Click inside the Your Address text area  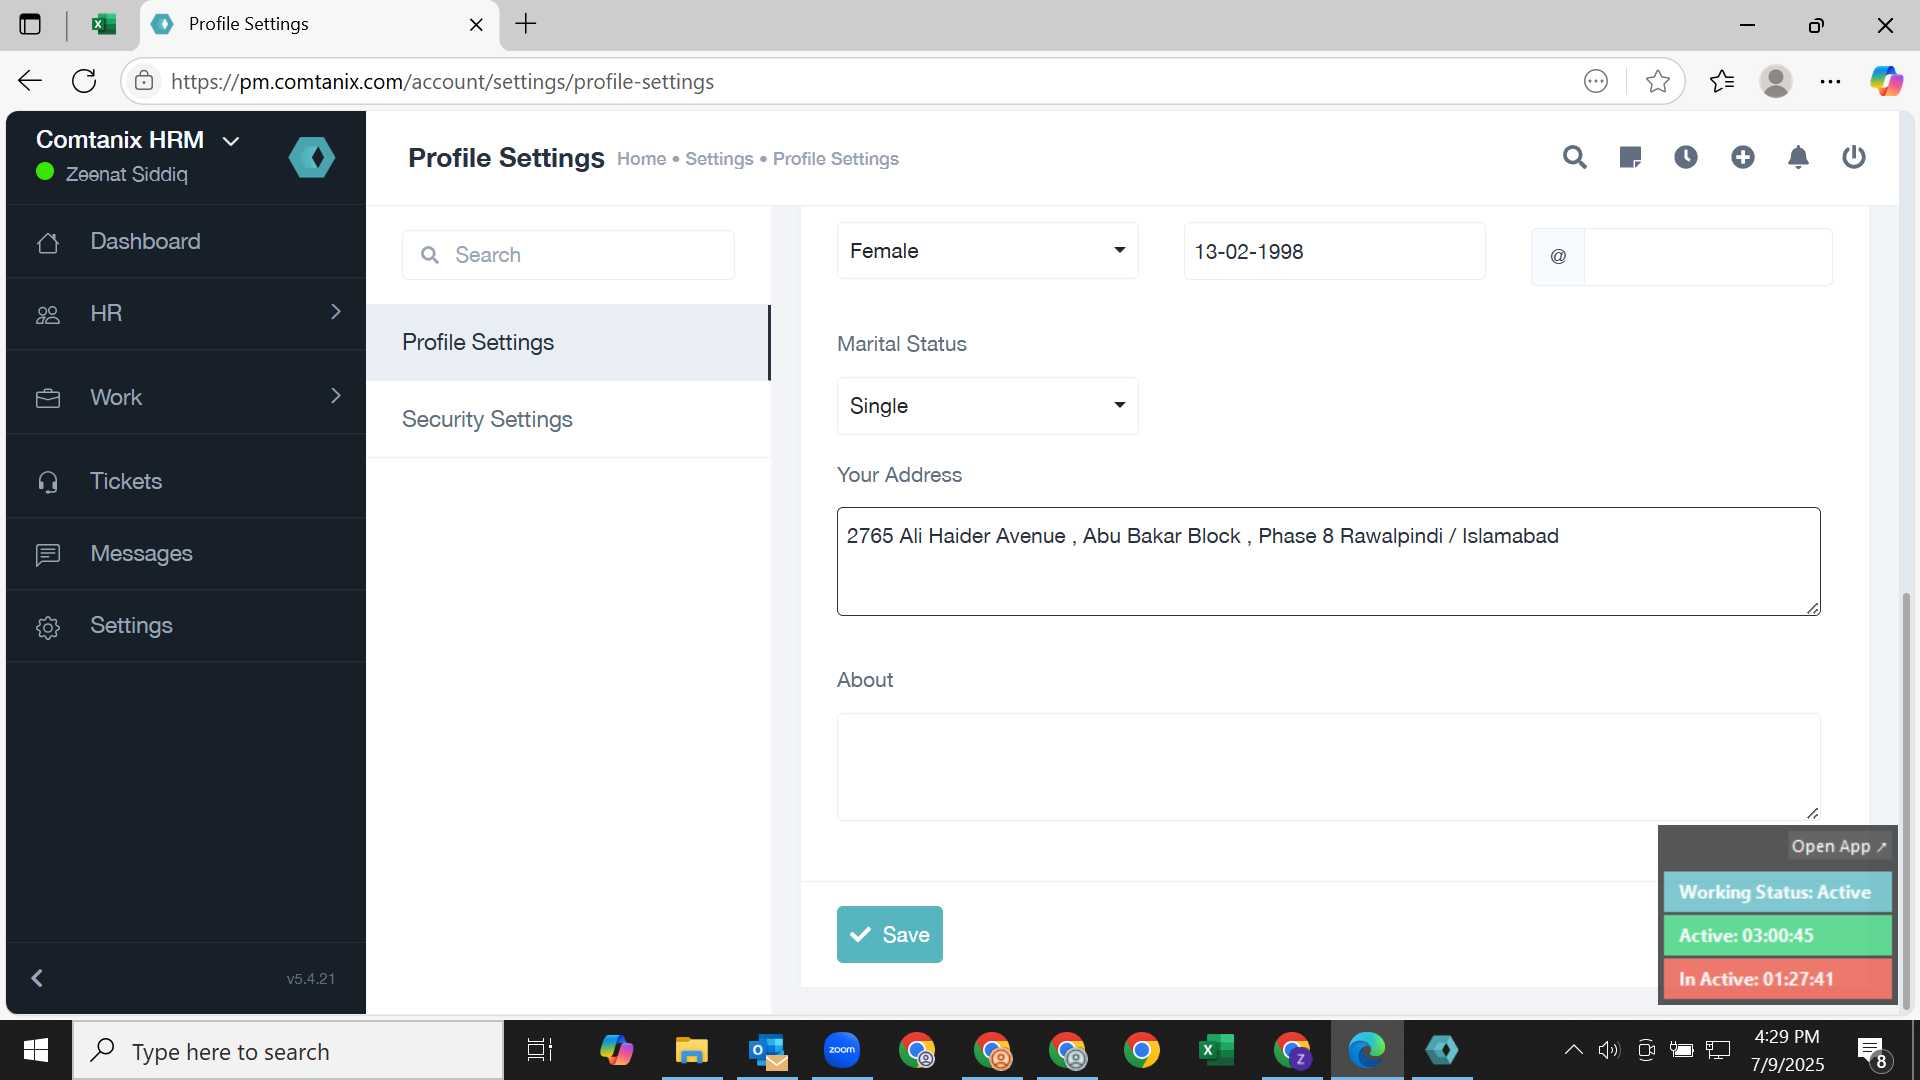click(x=1328, y=561)
